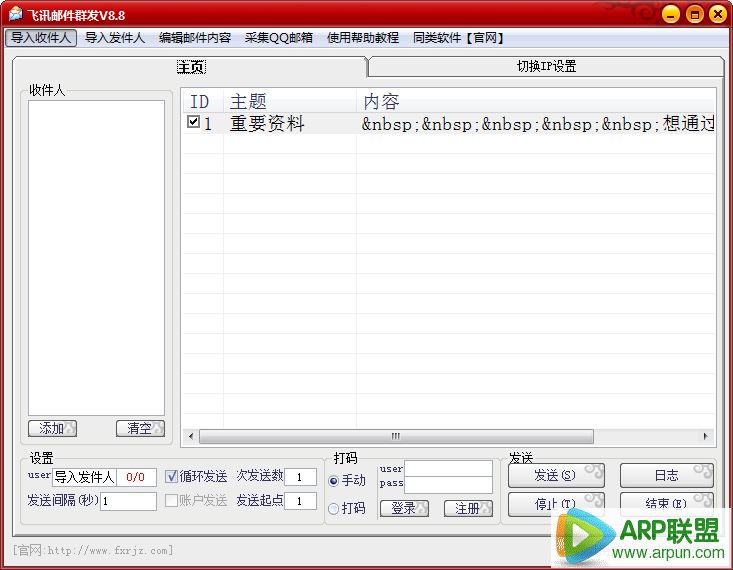Minimize the window with yellow button
This screenshot has width=733, height=570.
[x=670, y=14]
